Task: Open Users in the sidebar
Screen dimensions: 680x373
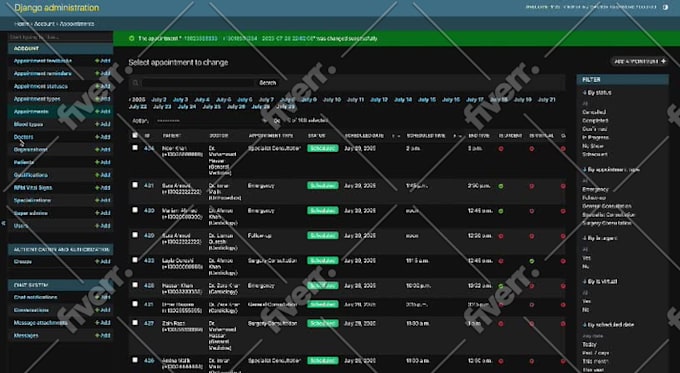Action: tap(21, 226)
